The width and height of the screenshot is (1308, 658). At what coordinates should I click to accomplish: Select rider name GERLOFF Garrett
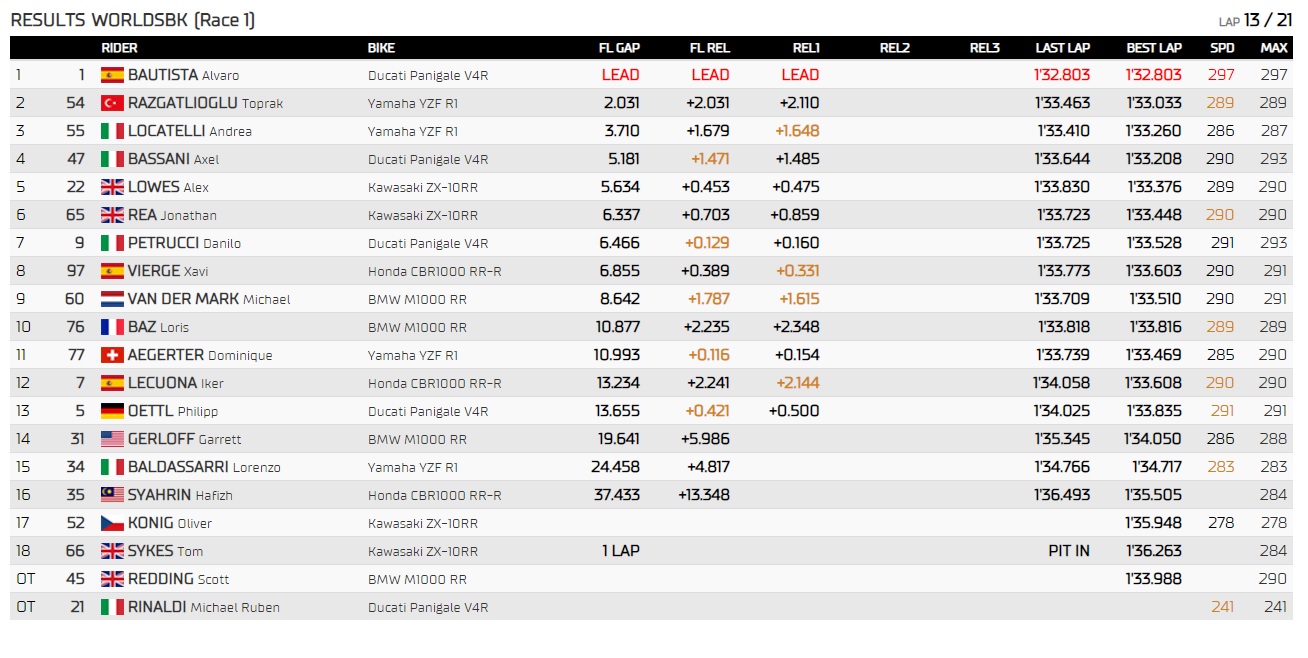pyautogui.click(x=185, y=439)
